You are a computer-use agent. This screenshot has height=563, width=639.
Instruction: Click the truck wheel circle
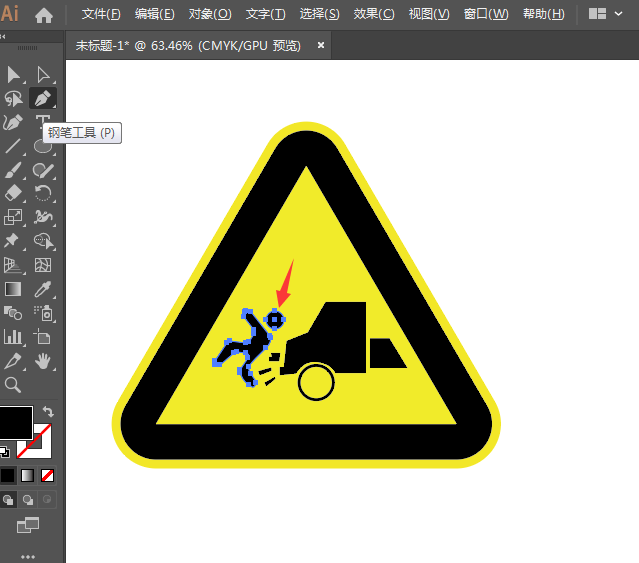click(316, 382)
